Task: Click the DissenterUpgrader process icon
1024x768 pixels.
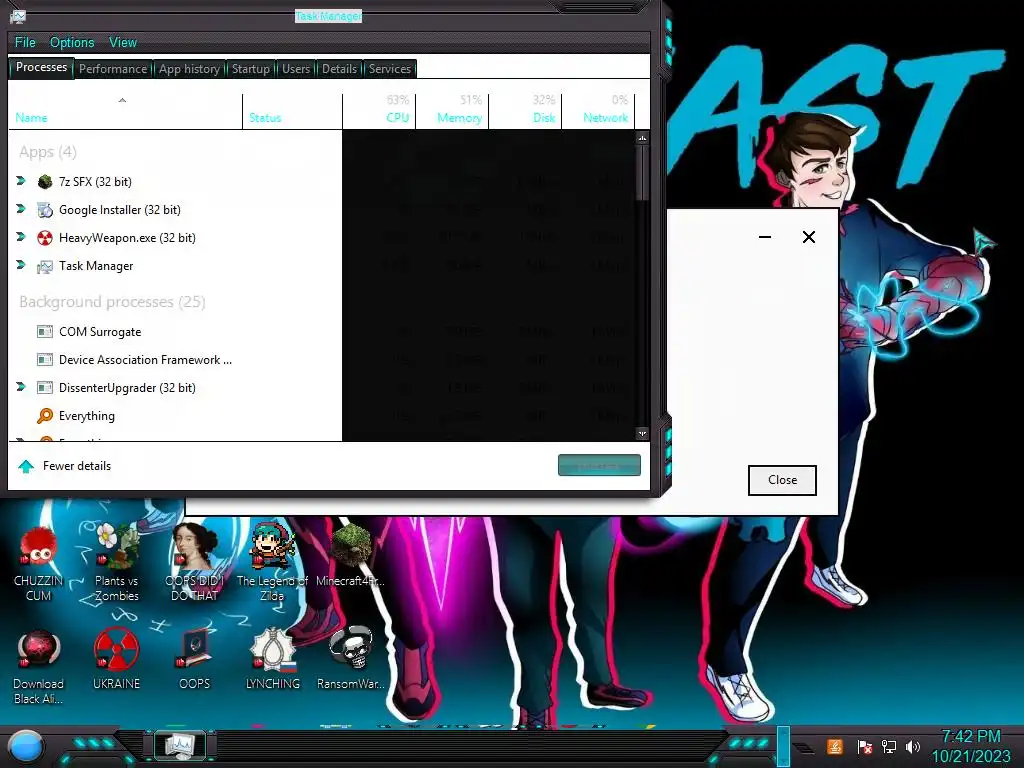Action: [44, 388]
